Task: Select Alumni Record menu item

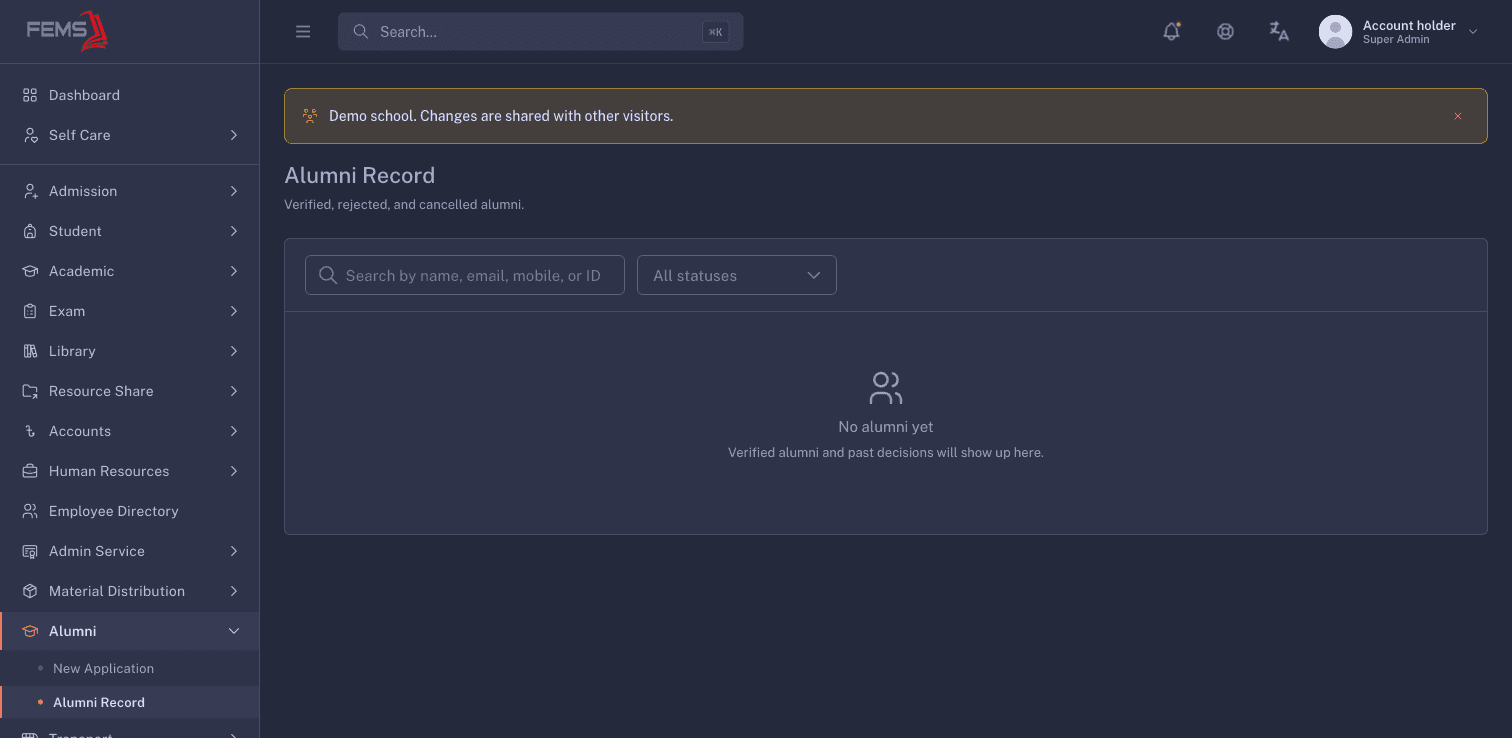Action: [x=130, y=702]
